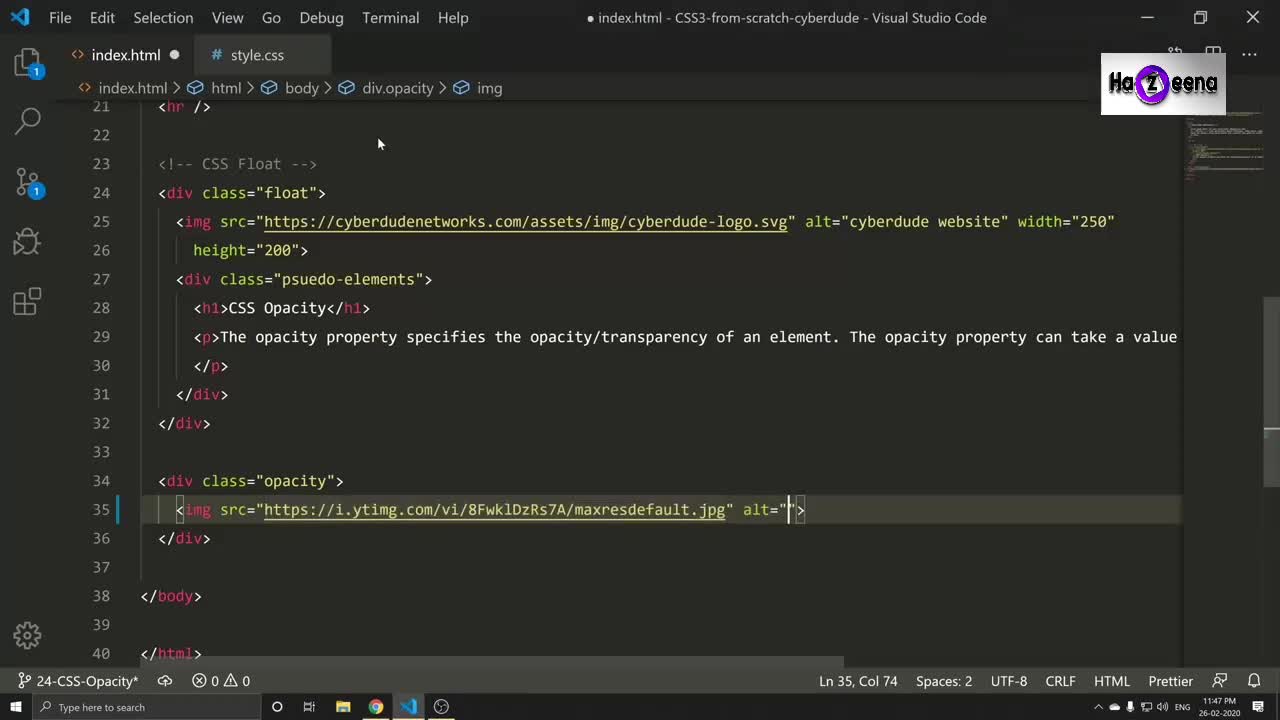Show warnings count in status bar
The width and height of the screenshot is (1280, 720).
point(237,681)
